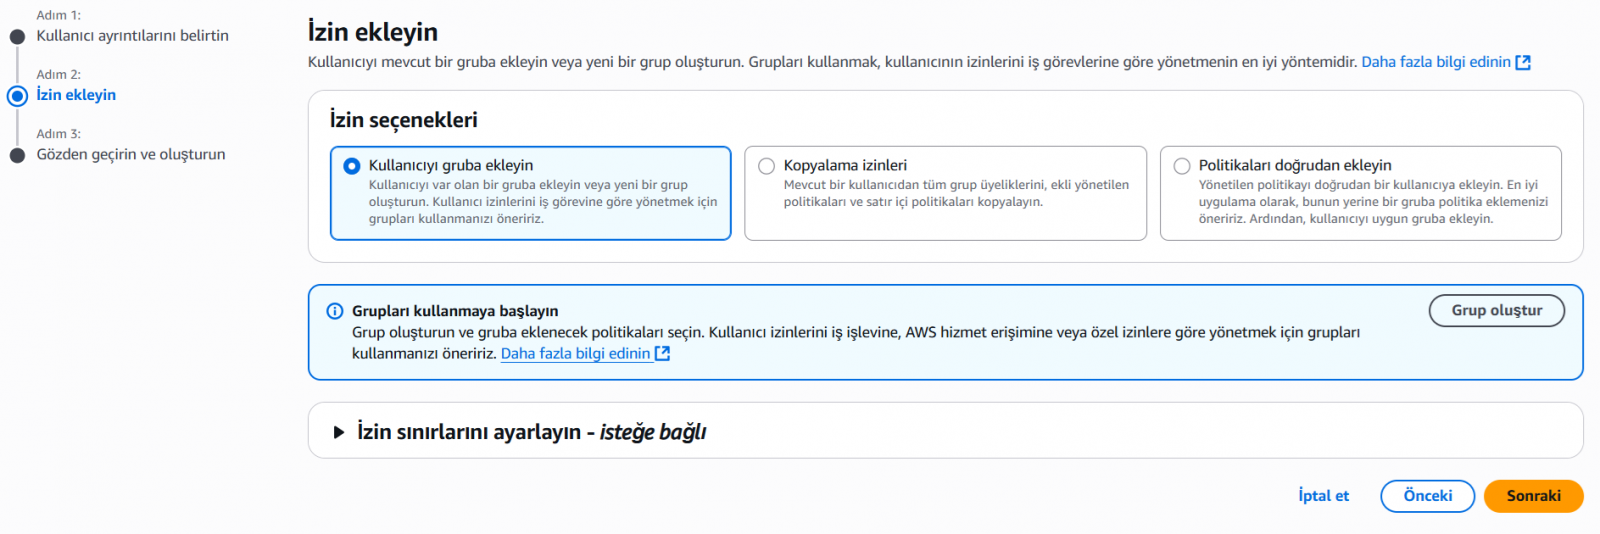The width and height of the screenshot is (1600, 534).
Task: Open 'Daha fazla bilgi edinin' link under page title
Action: pos(1435,62)
